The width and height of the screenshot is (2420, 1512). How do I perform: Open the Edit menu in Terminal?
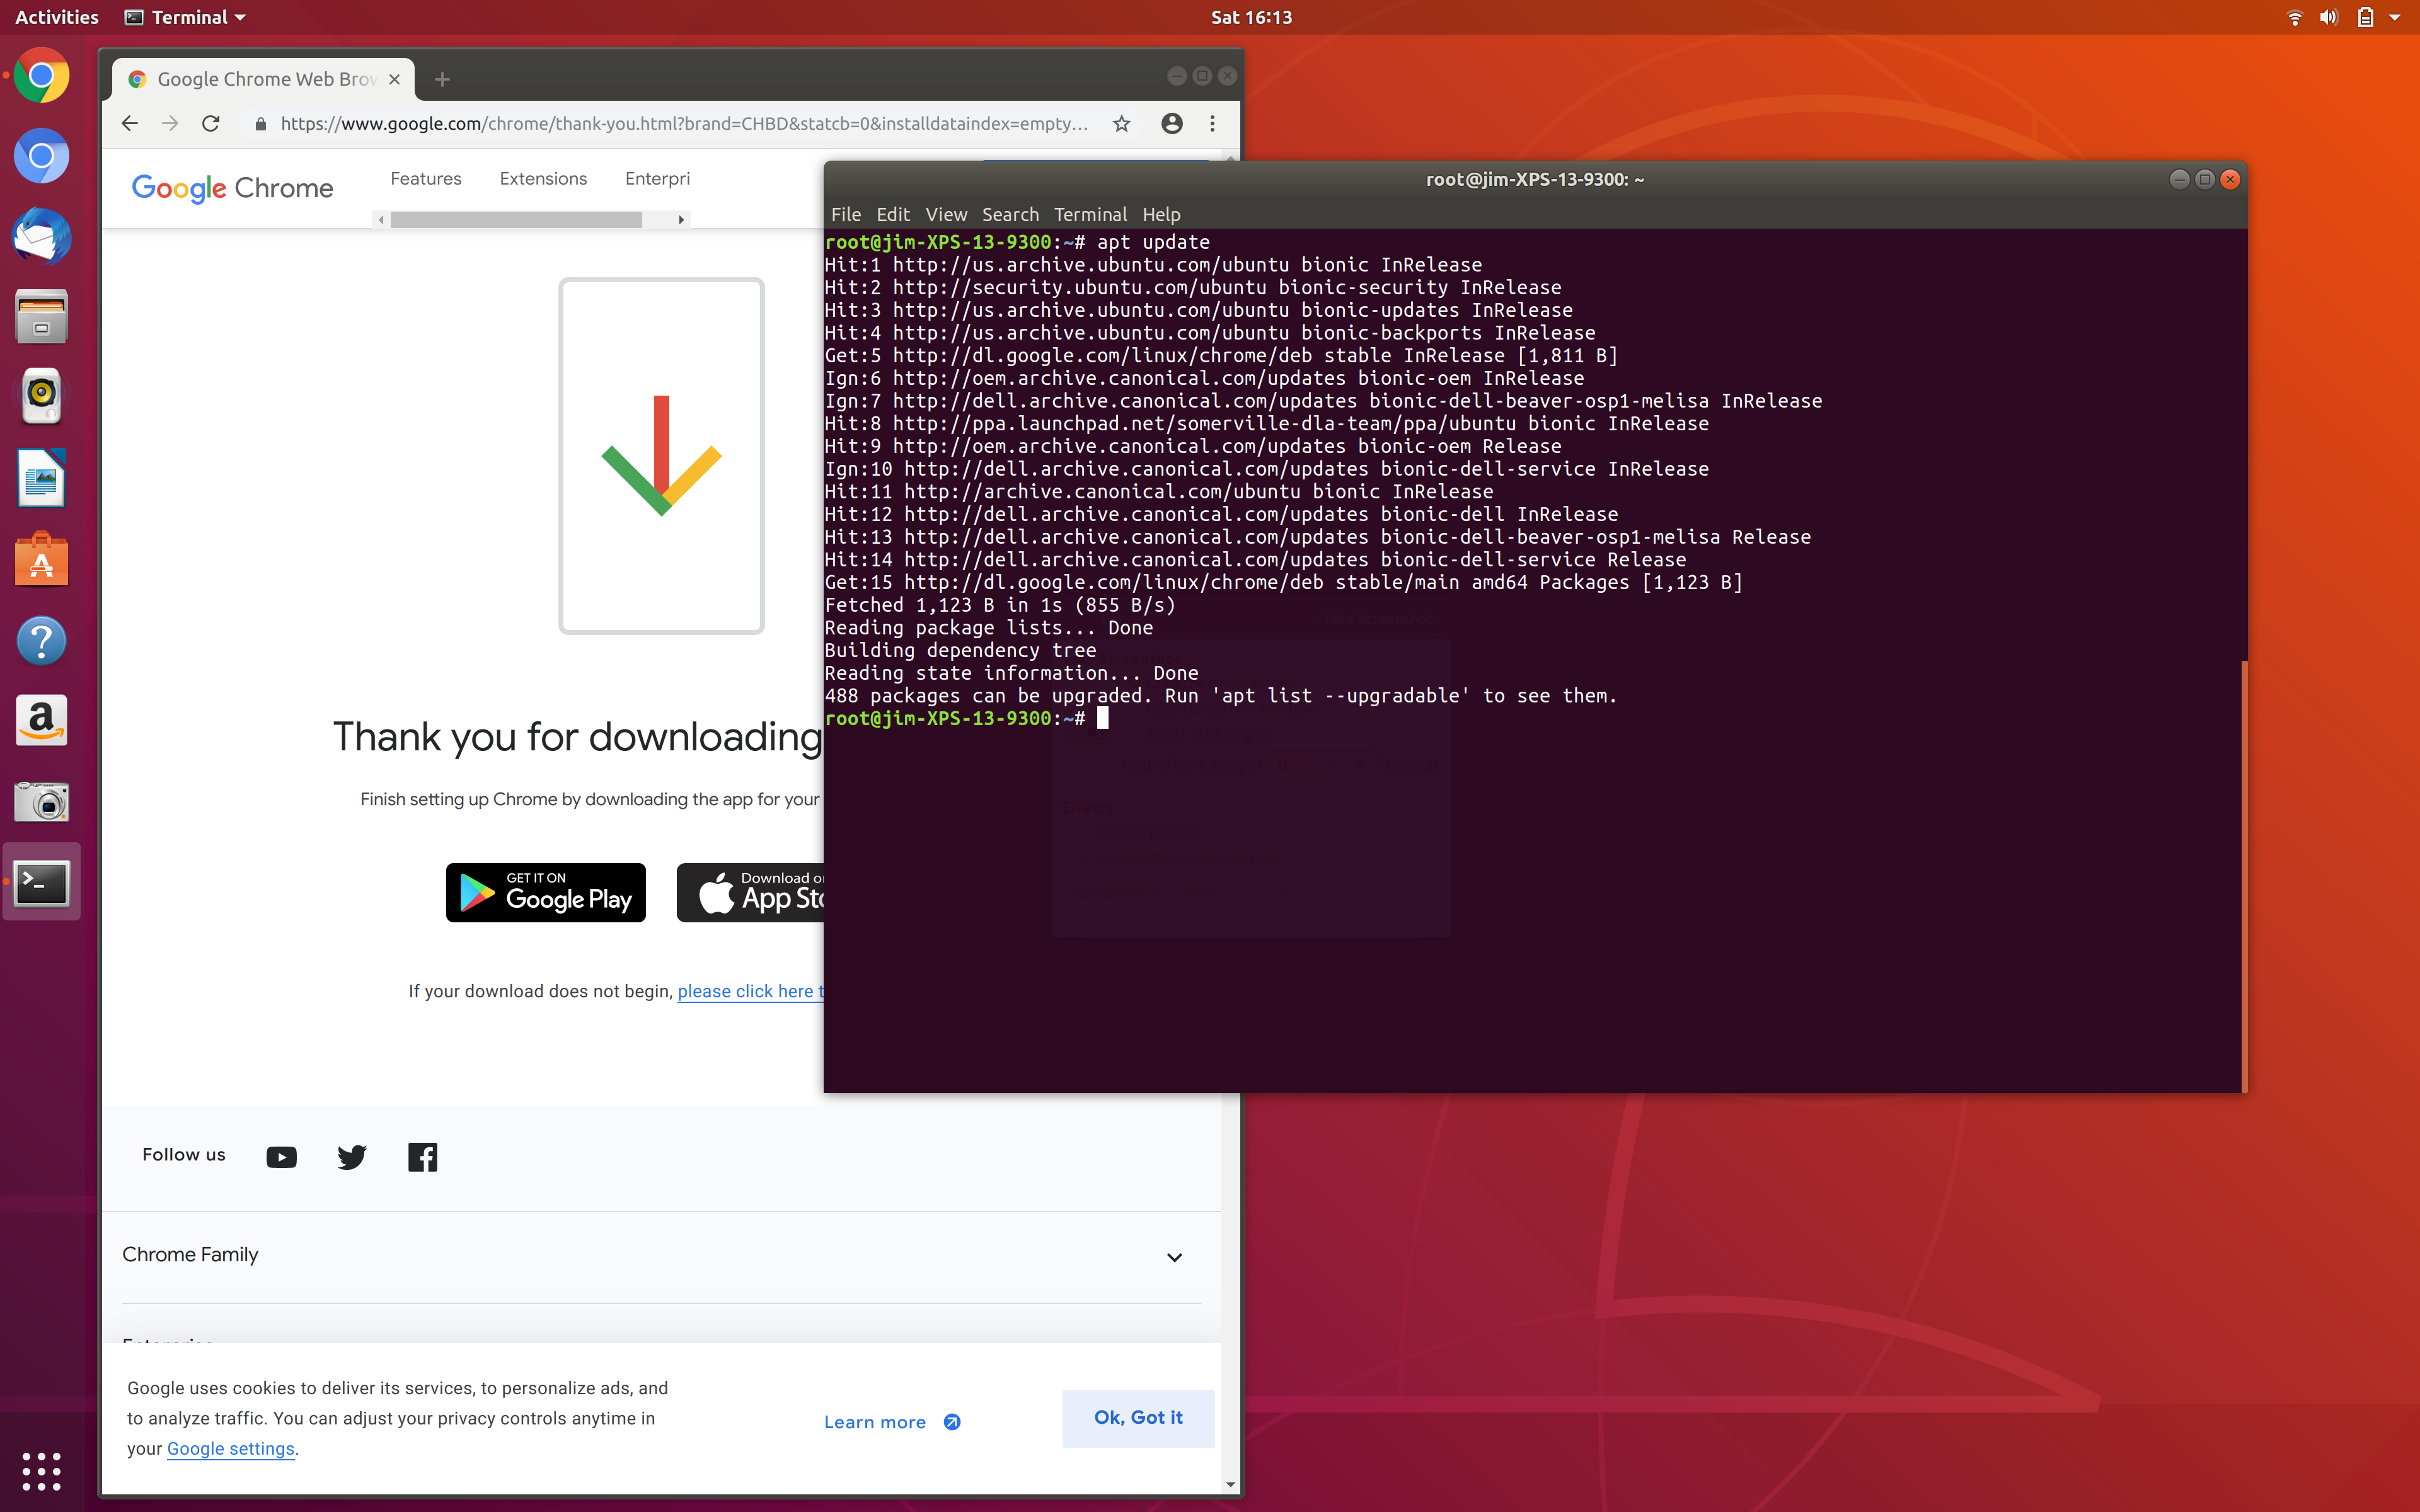pyautogui.click(x=893, y=214)
